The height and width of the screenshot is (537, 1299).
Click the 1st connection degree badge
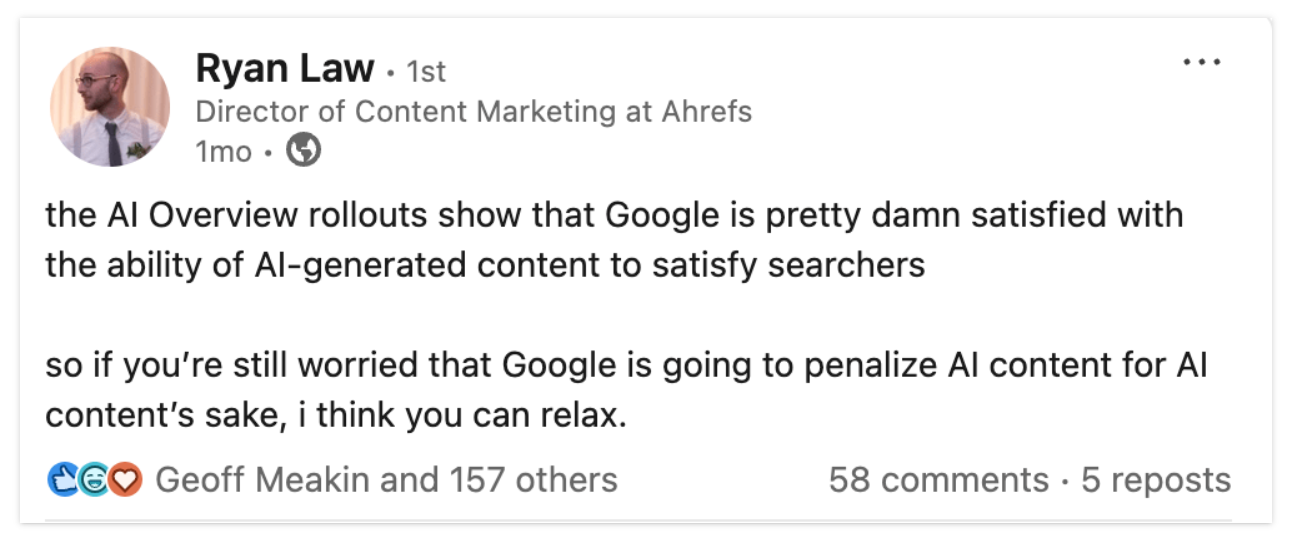click(422, 72)
